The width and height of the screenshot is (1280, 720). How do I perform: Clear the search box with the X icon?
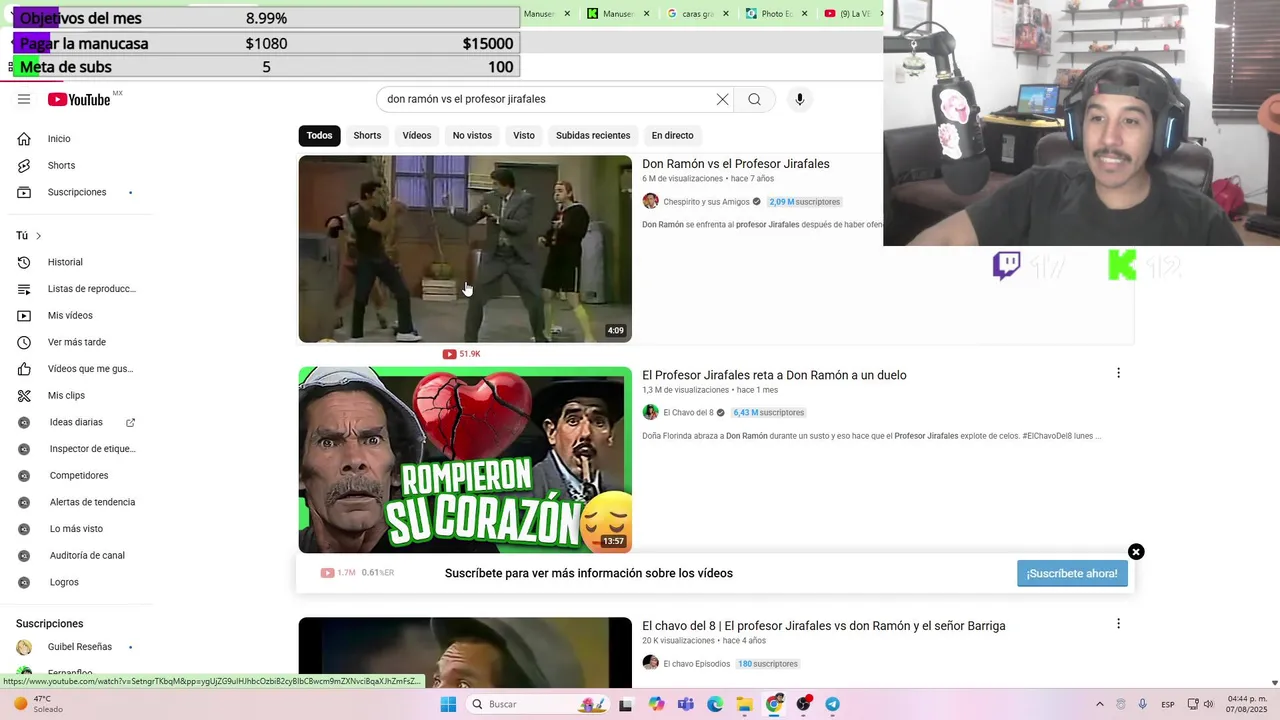coord(722,99)
